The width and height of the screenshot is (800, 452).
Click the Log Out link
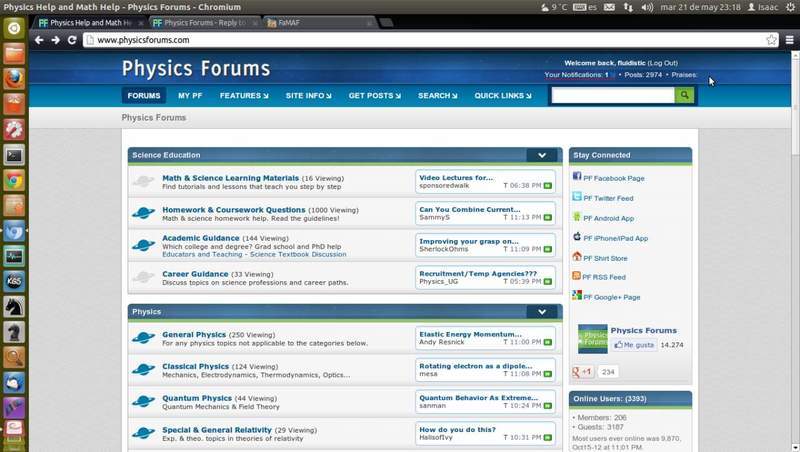pos(663,63)
